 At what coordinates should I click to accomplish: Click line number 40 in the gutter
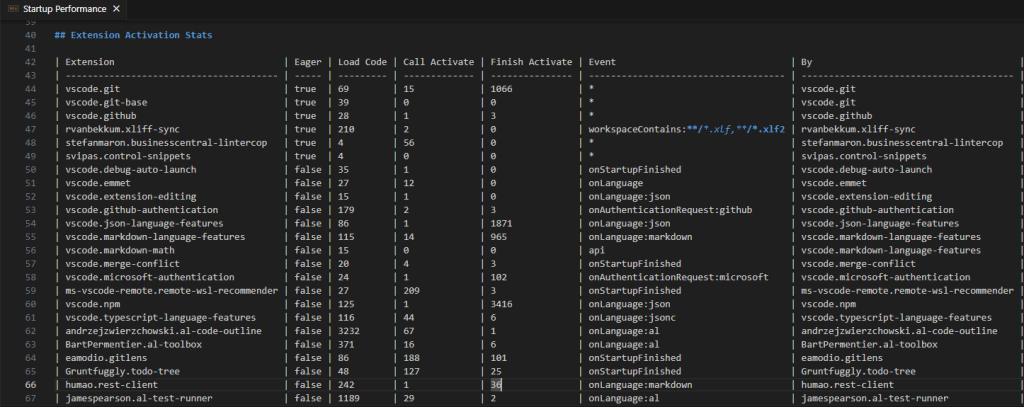click(30, 35)
